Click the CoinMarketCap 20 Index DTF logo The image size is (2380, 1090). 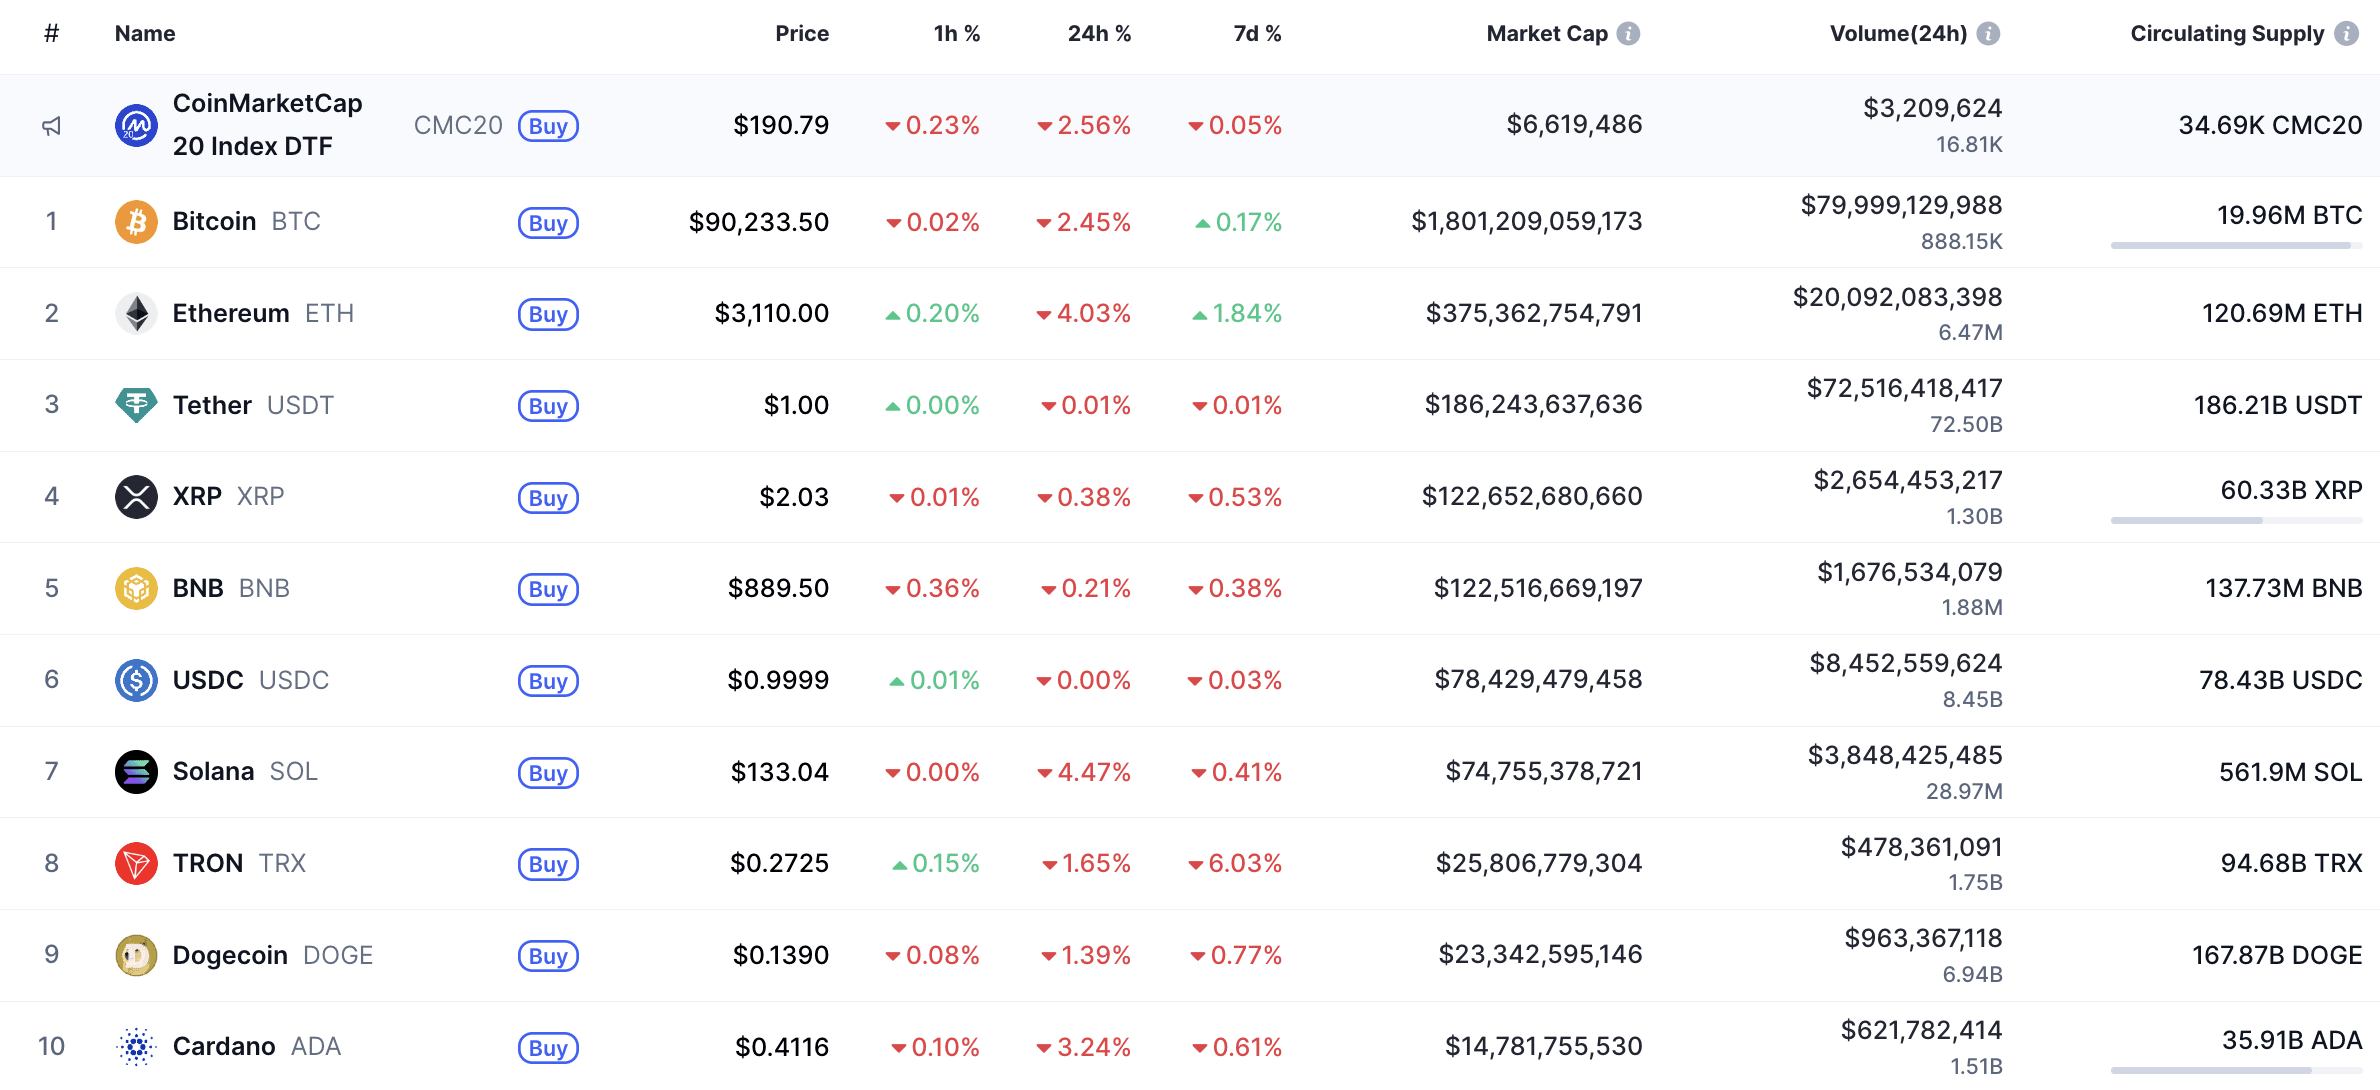click(136, 125)
